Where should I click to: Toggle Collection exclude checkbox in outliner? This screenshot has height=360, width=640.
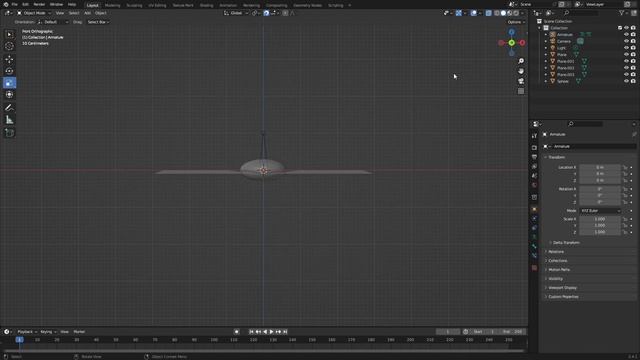(x=620, y=28)
